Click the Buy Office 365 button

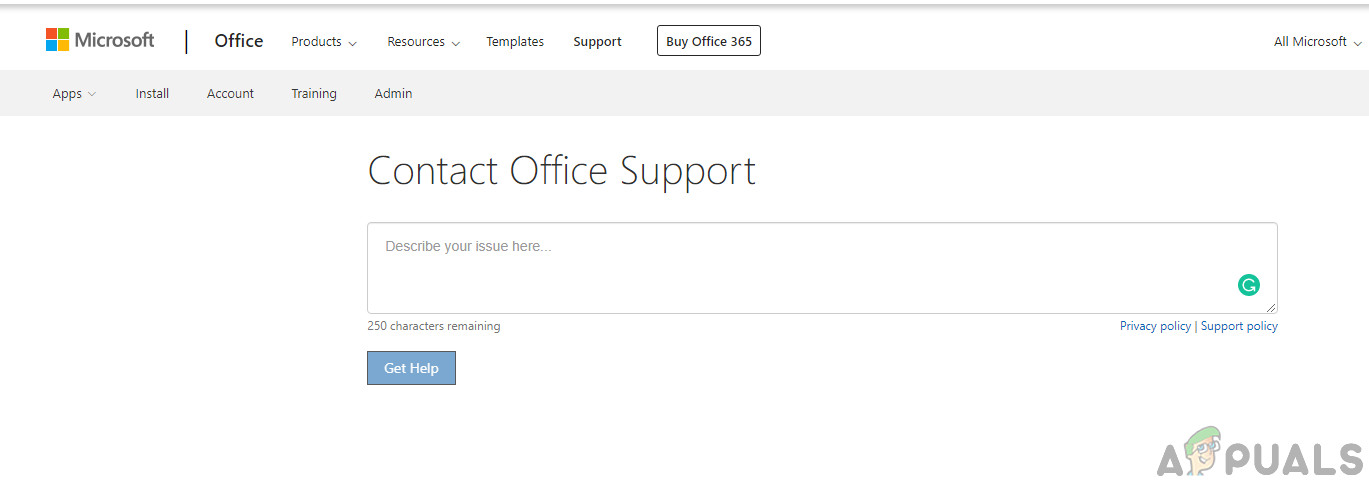tap(708, 41)
